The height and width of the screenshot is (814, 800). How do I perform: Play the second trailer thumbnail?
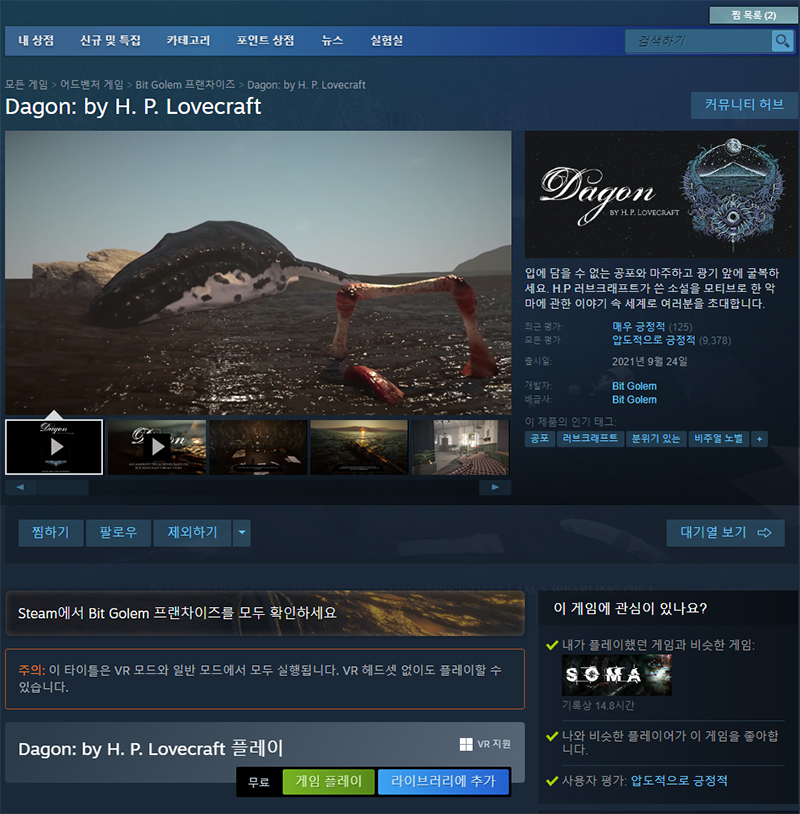click(157, 447)
